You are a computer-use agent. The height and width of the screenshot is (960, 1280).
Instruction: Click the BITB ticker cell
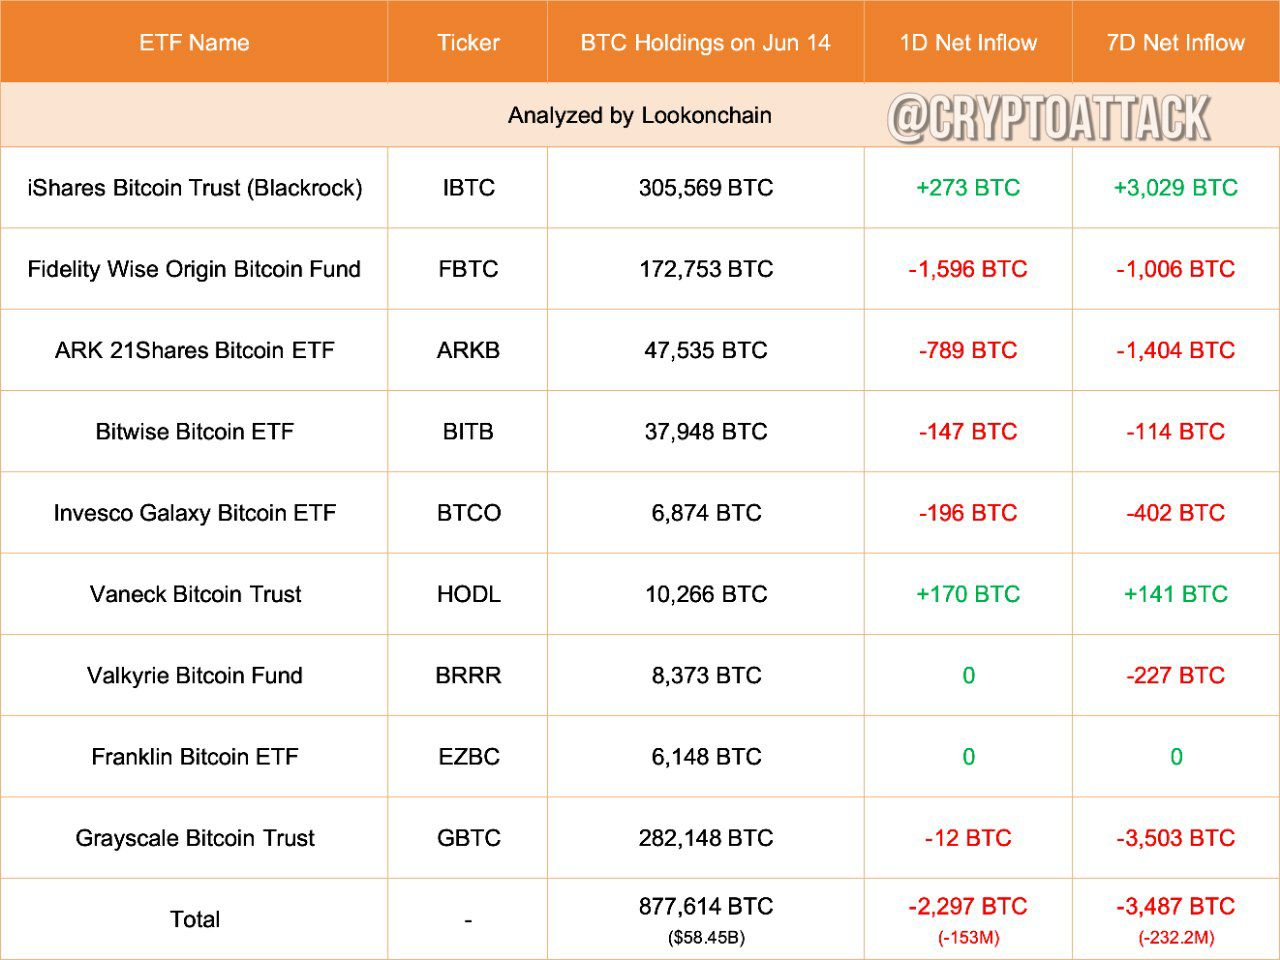468,432
